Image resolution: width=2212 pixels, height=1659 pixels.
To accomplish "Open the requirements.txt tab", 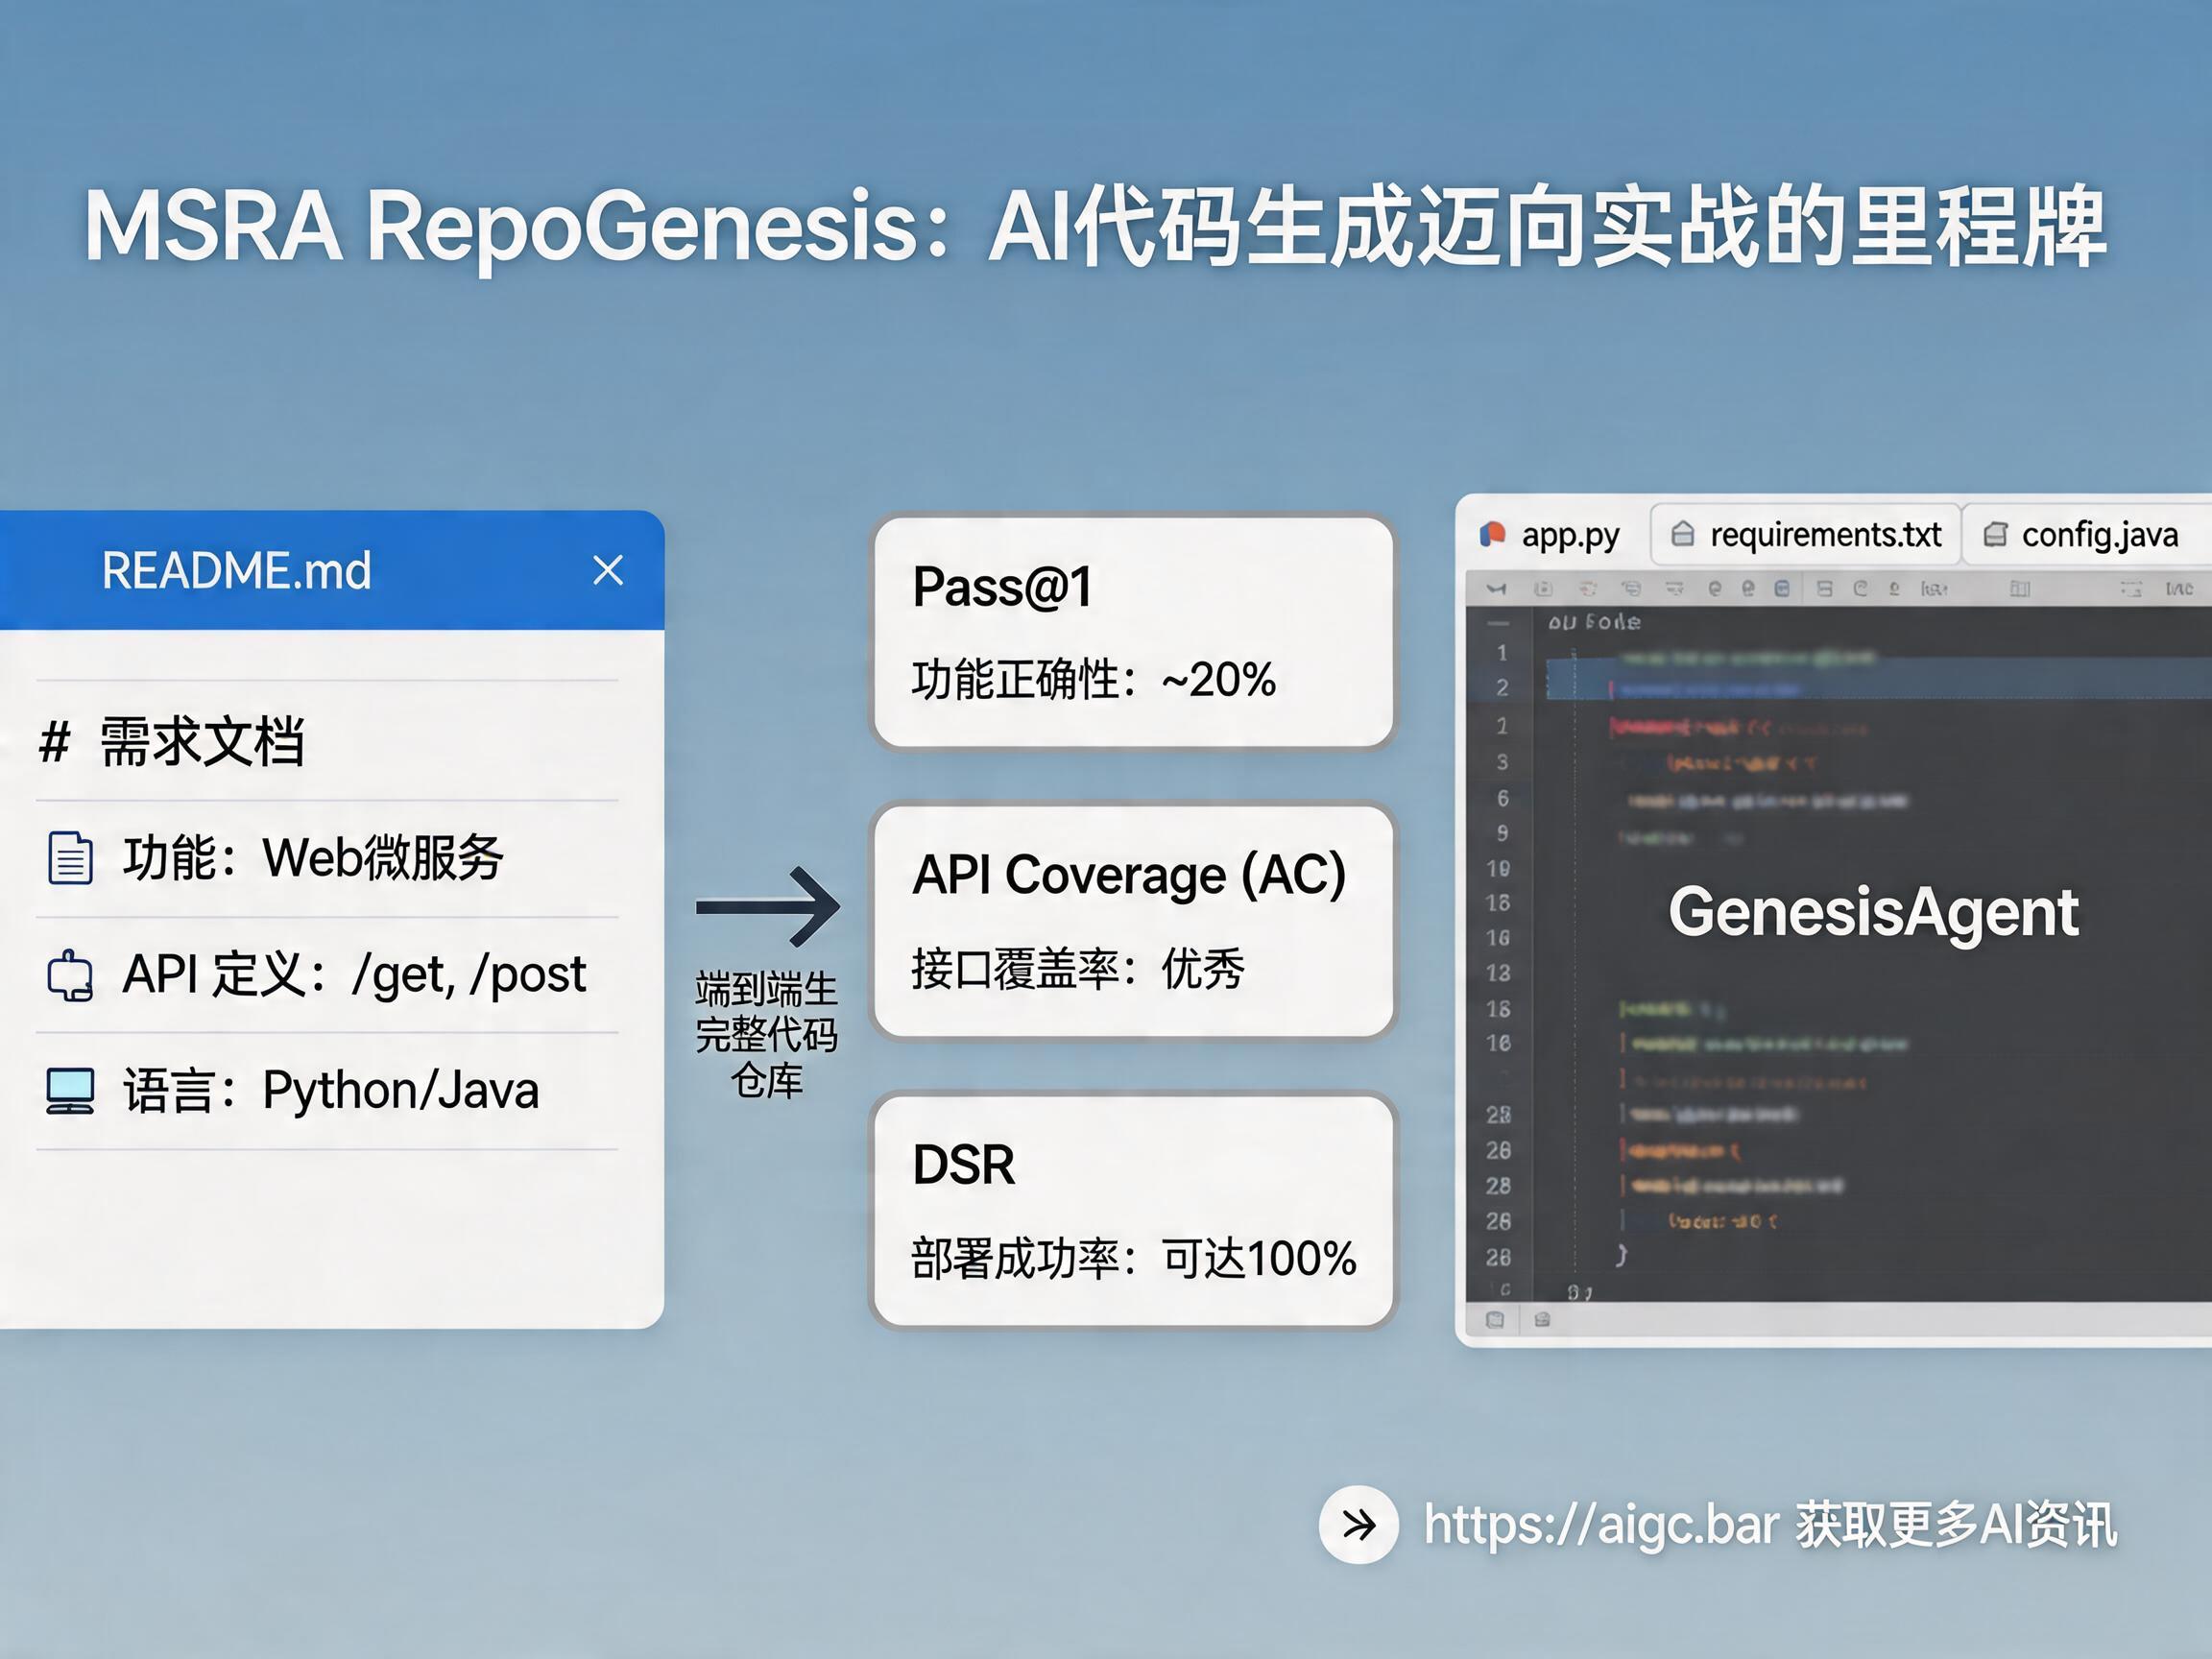I will click(1807, 535).
